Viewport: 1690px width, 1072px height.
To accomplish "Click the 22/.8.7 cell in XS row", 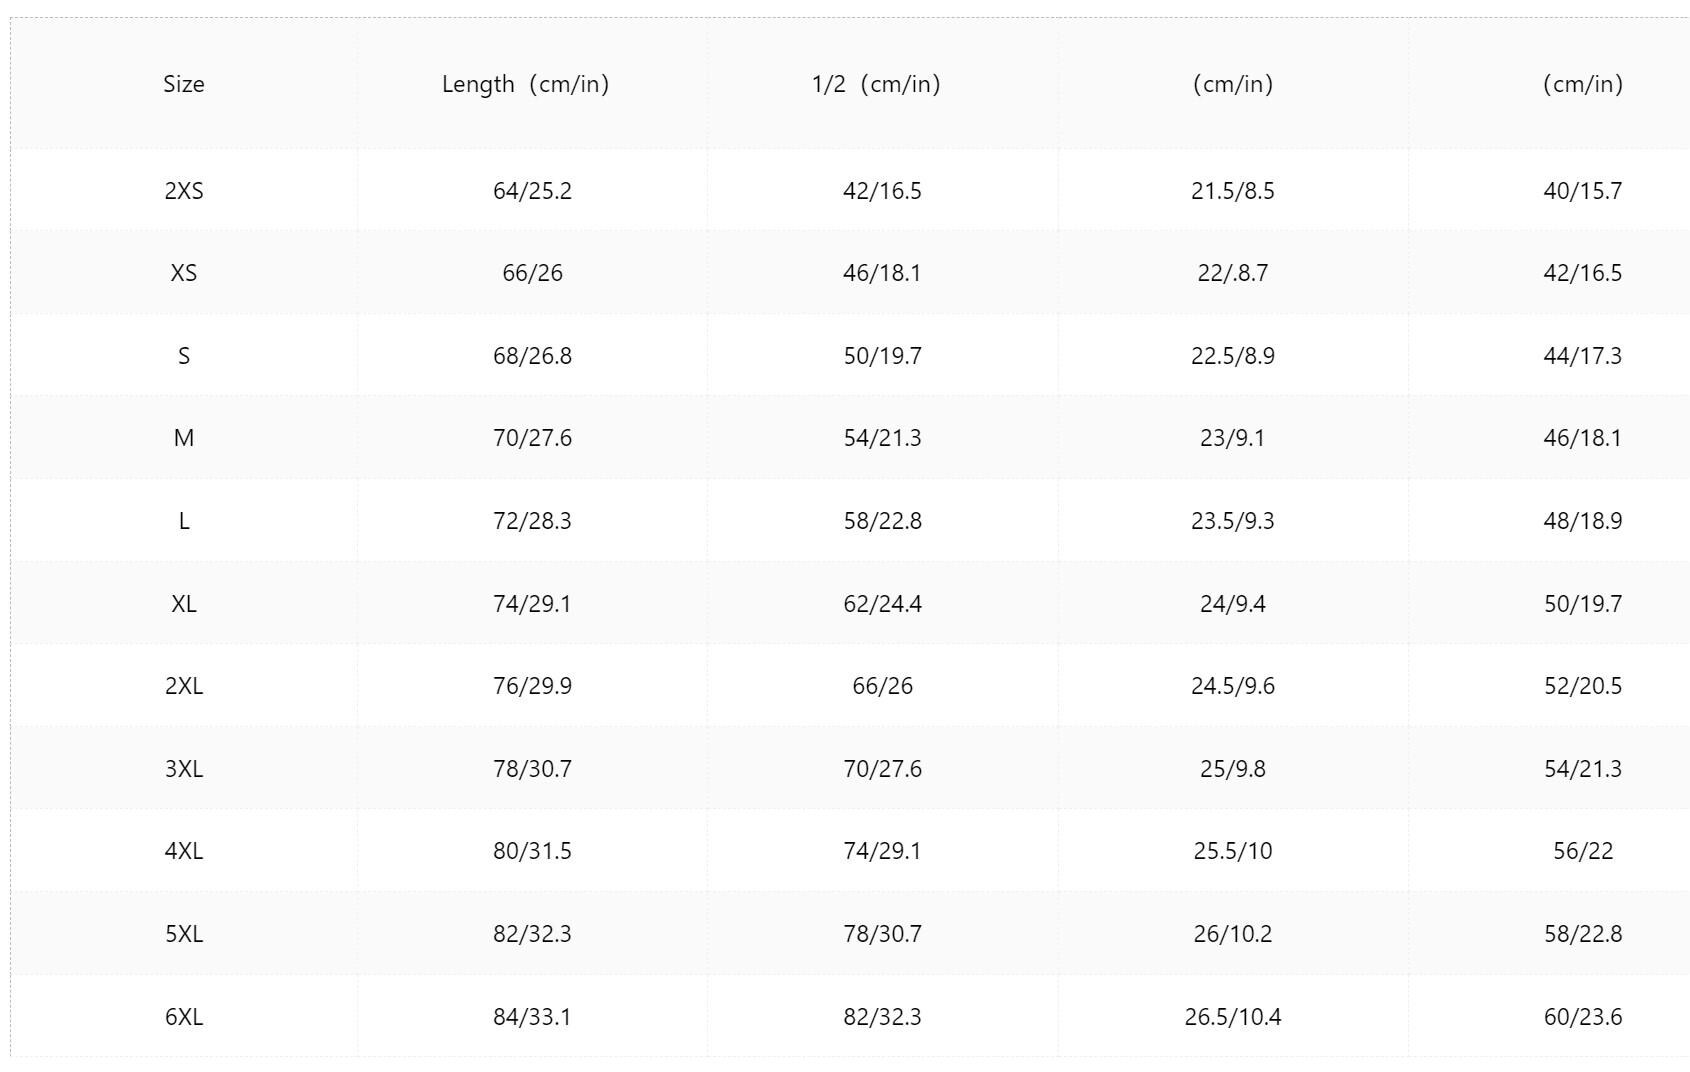I will click(x=1233, y=273).
